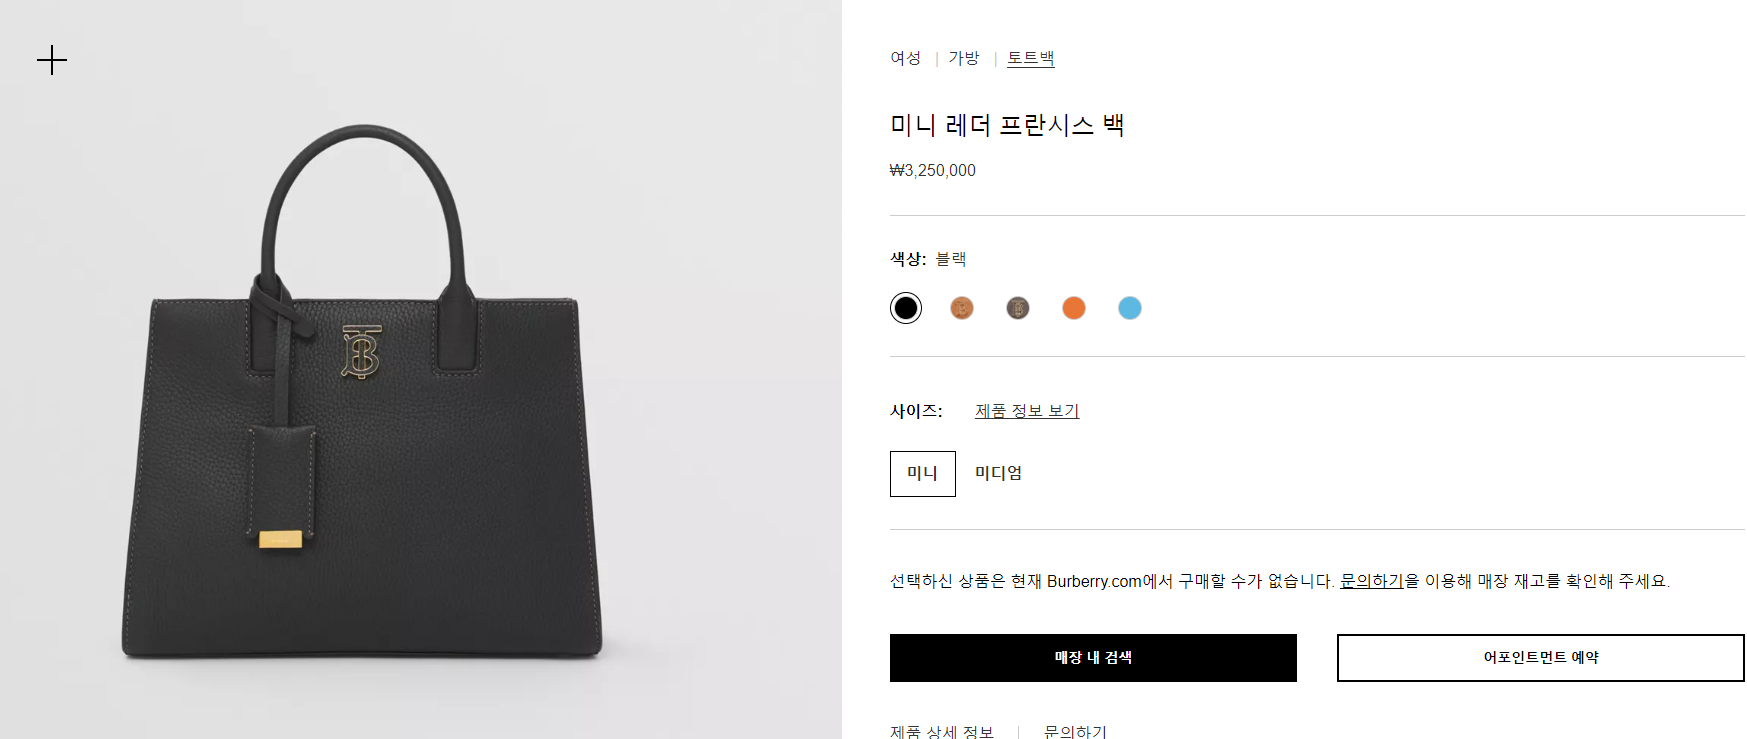Open the 토트백 breadcrumb link
The image size is (1747, 739).
click(1031, 58)
